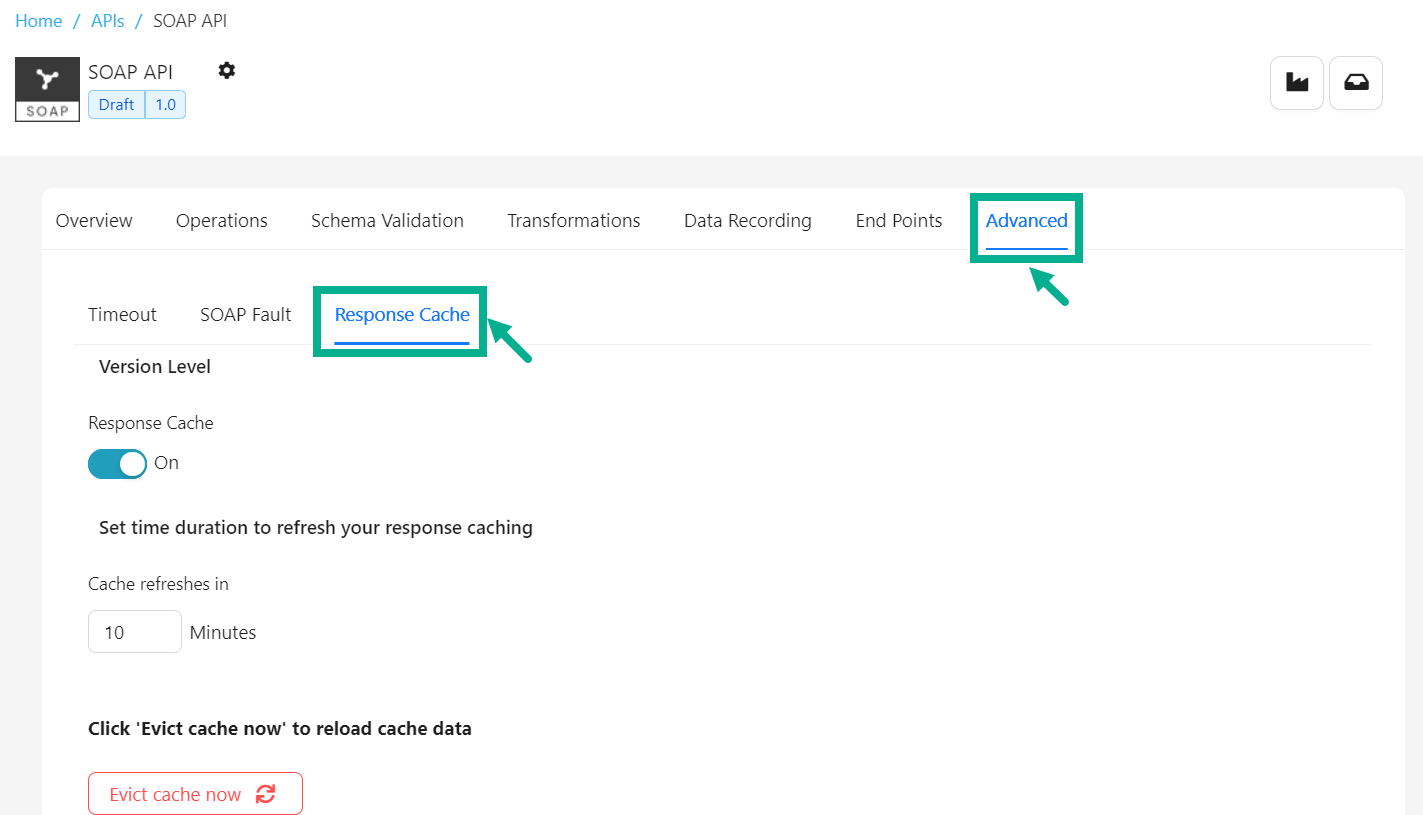Select the Response Cache sub-tab
1423x815 pixels.
coord(401,315)
